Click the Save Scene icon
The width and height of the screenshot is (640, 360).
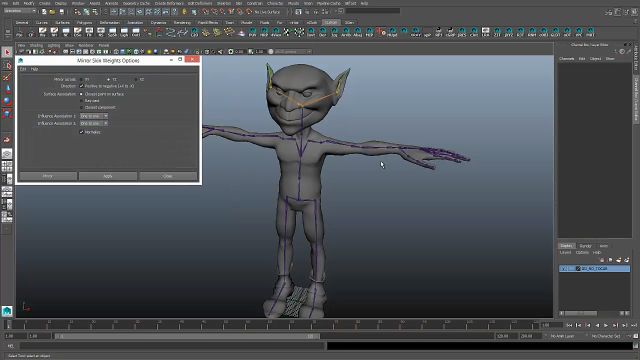(x=61, y=12)
